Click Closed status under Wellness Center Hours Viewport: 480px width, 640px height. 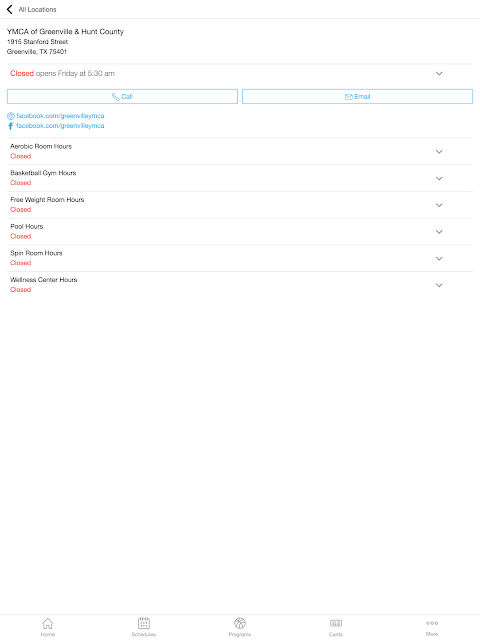[x=20, y=290]
